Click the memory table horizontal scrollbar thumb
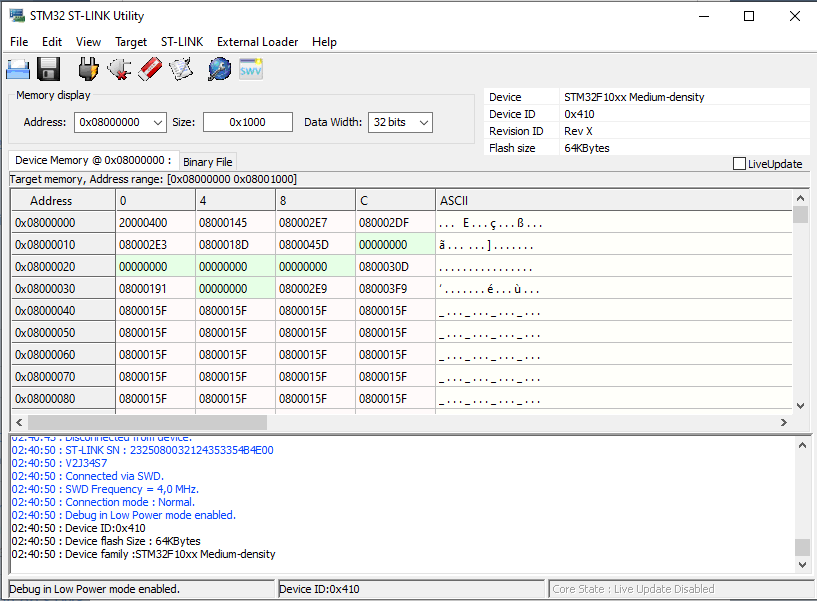The width and height of the screenshot is (817, 601). [x=147, y=422]
